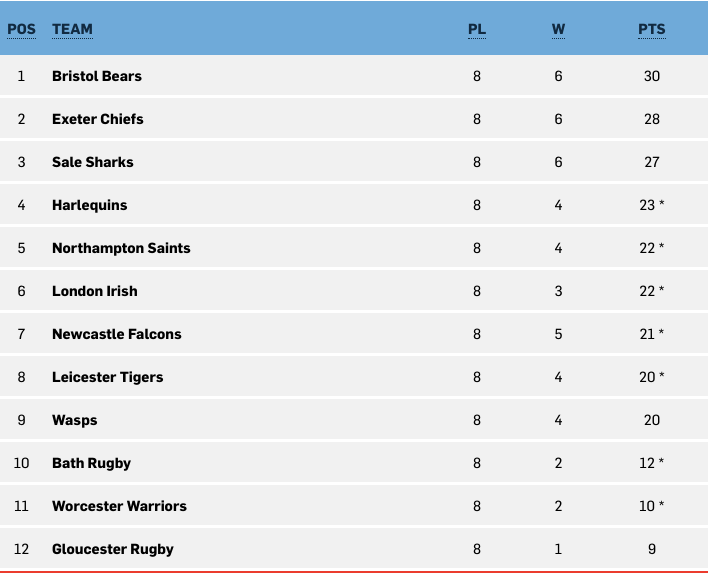Click Bristol Bears points value 30
708x573 pixels.
[x=652, y=76]
